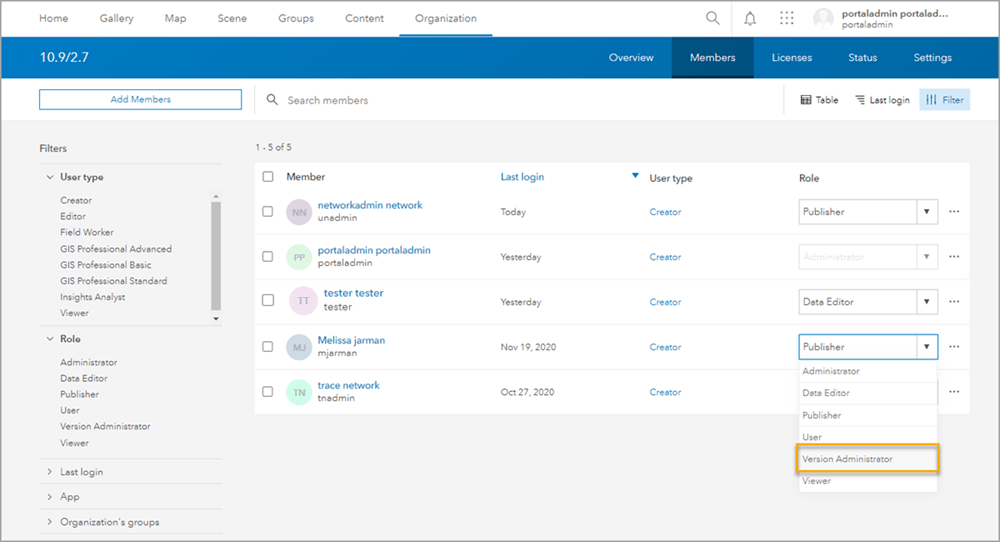
Task: Click the search magnifier icon in header
Action: [x=712, y=18]
